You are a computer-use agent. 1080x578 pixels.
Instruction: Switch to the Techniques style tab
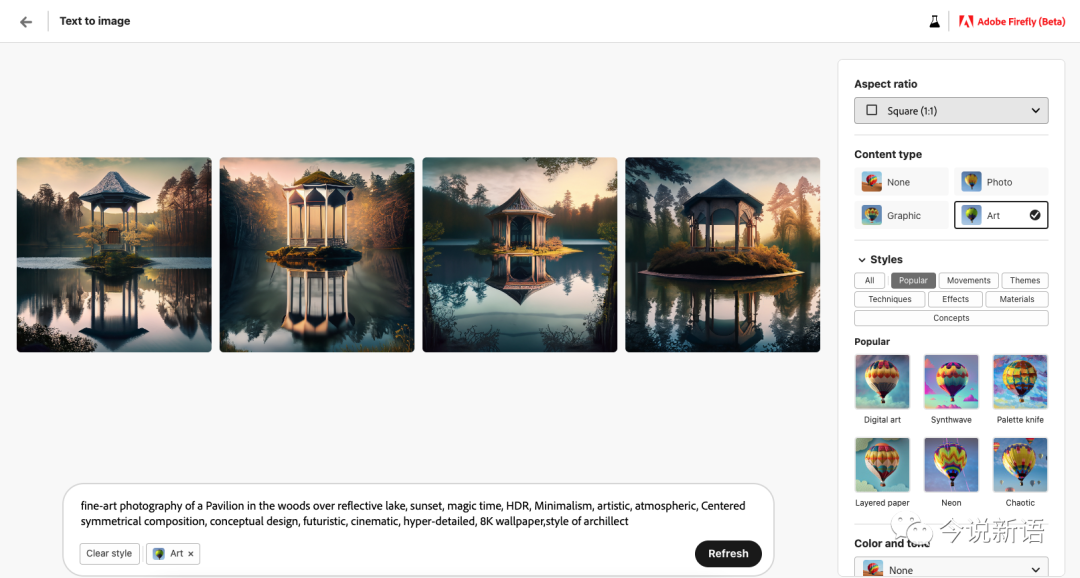pyautogui.click(x=889, y=299)
